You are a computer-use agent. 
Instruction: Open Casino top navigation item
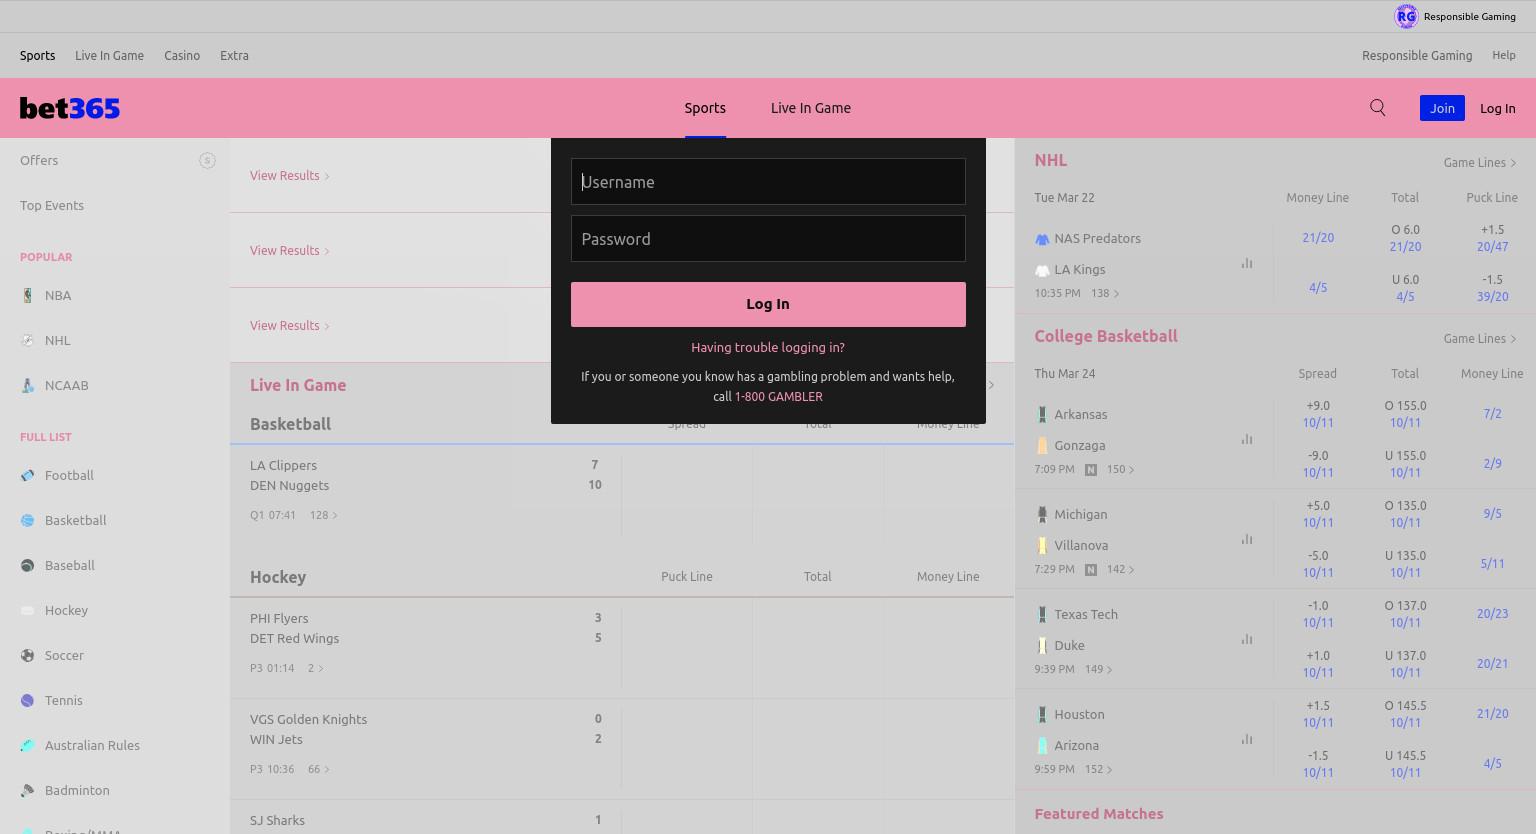[182, 55]
